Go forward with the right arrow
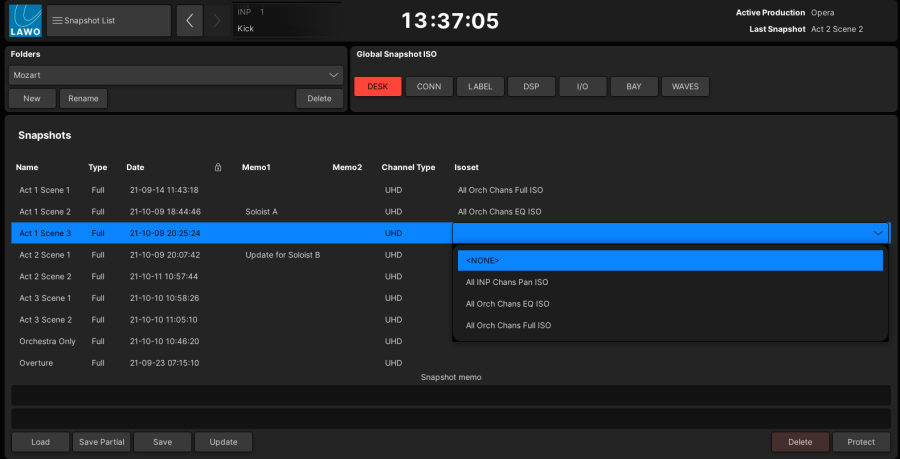This screenshot has width=900, height=459. coord(218,20)
